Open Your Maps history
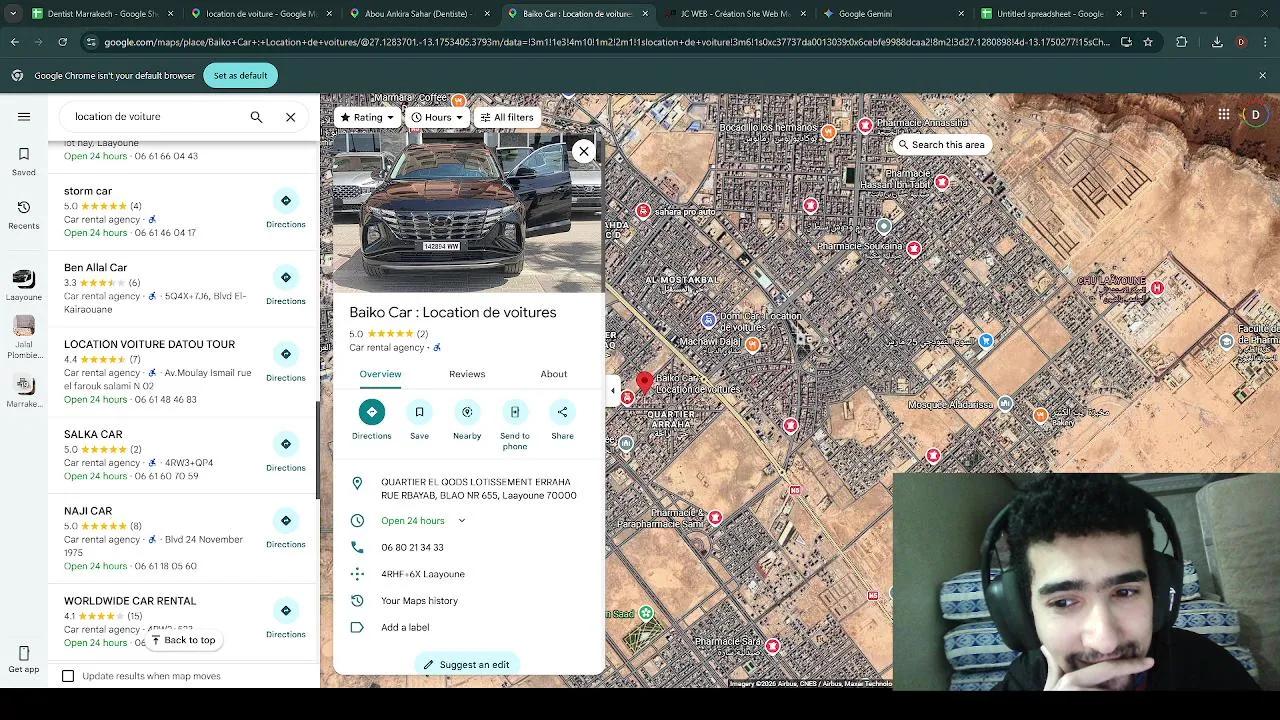The width and height of the screenshot is (1280, 720). coord(419,601)
